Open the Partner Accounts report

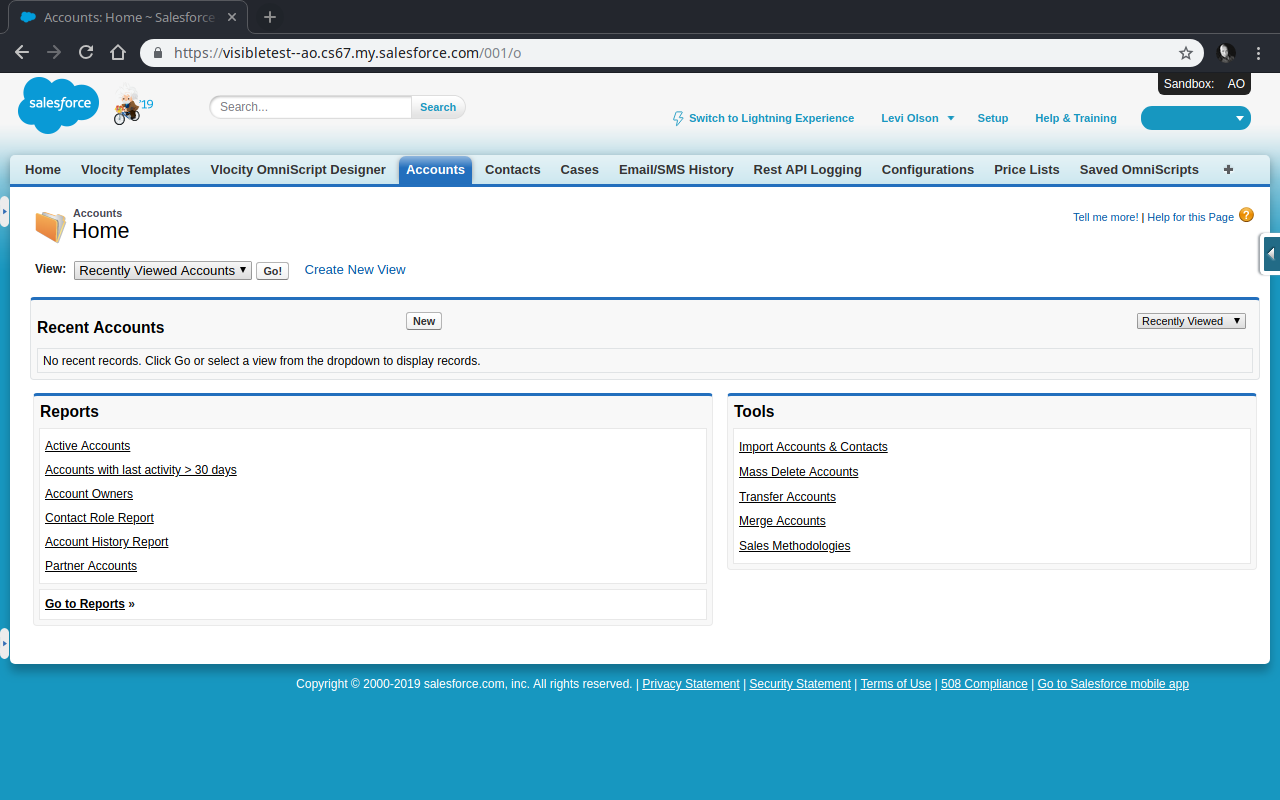(x=91, y=566)
